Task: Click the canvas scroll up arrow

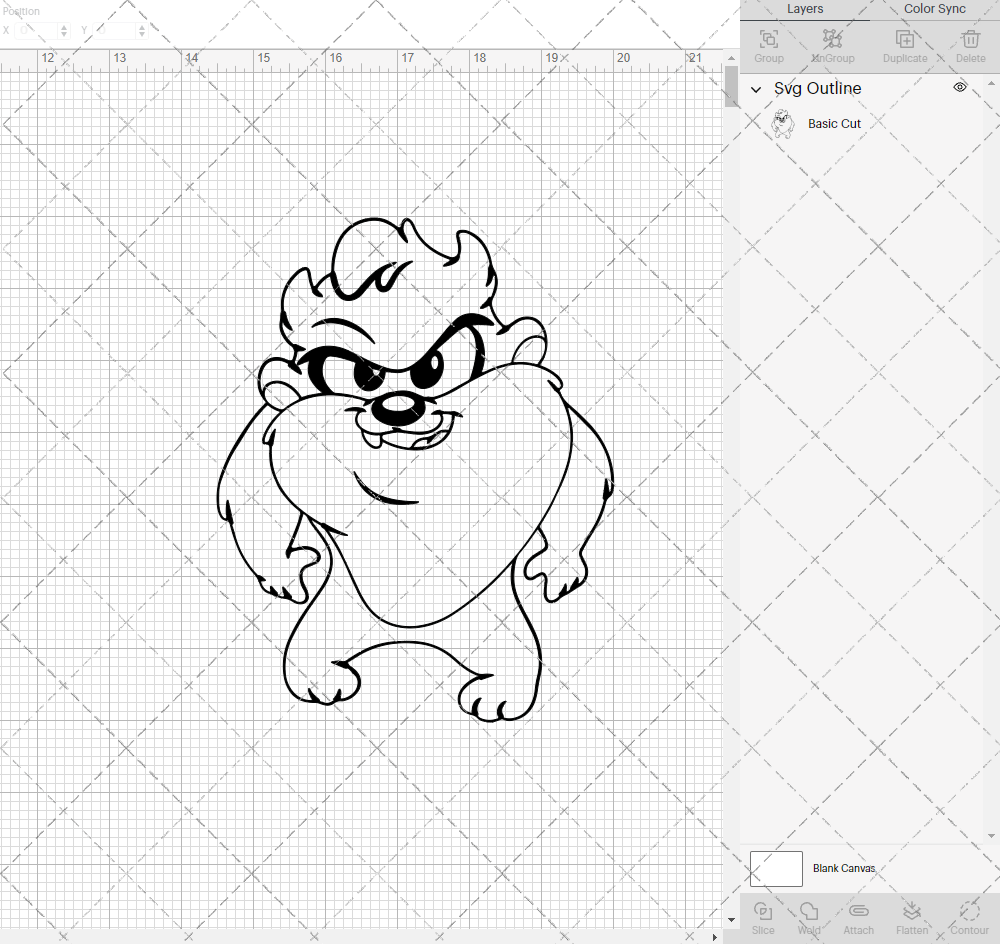Action: pos(732,57)
